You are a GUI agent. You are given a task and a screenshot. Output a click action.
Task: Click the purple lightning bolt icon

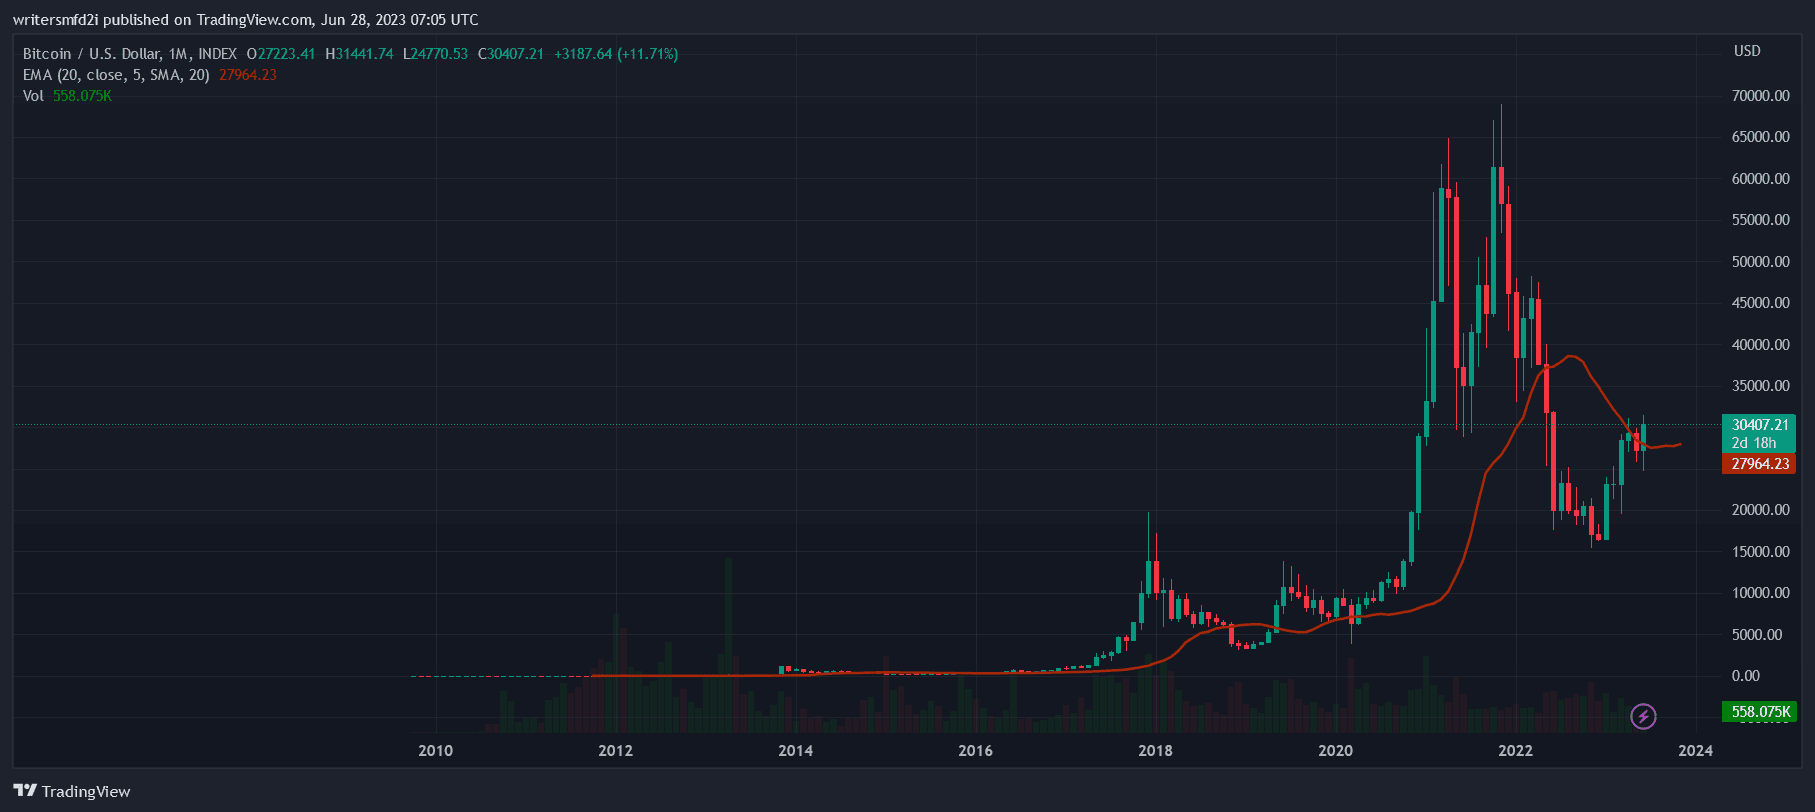click(x=1643, y=716)
